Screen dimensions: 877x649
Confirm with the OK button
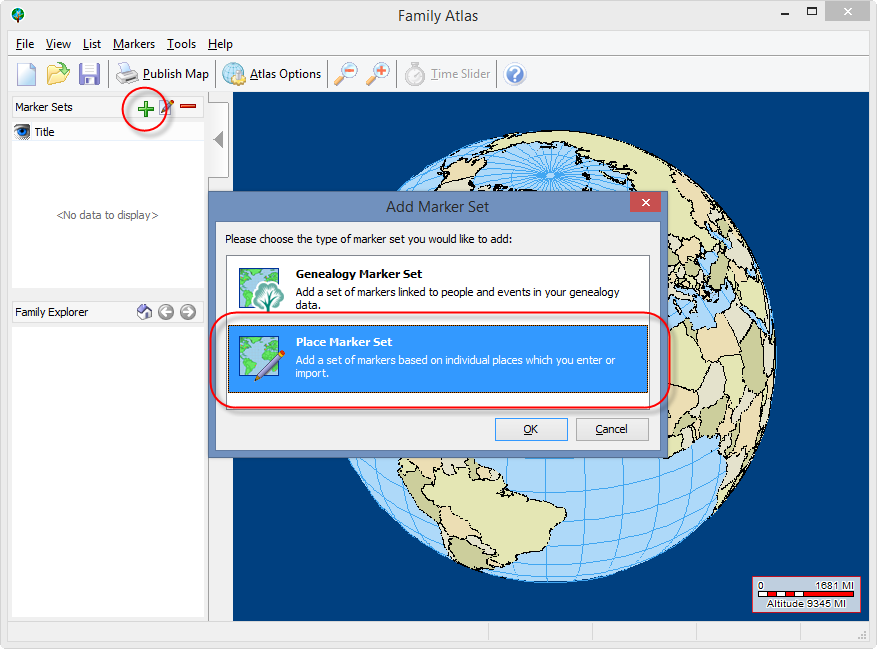(x=531, y=429)
